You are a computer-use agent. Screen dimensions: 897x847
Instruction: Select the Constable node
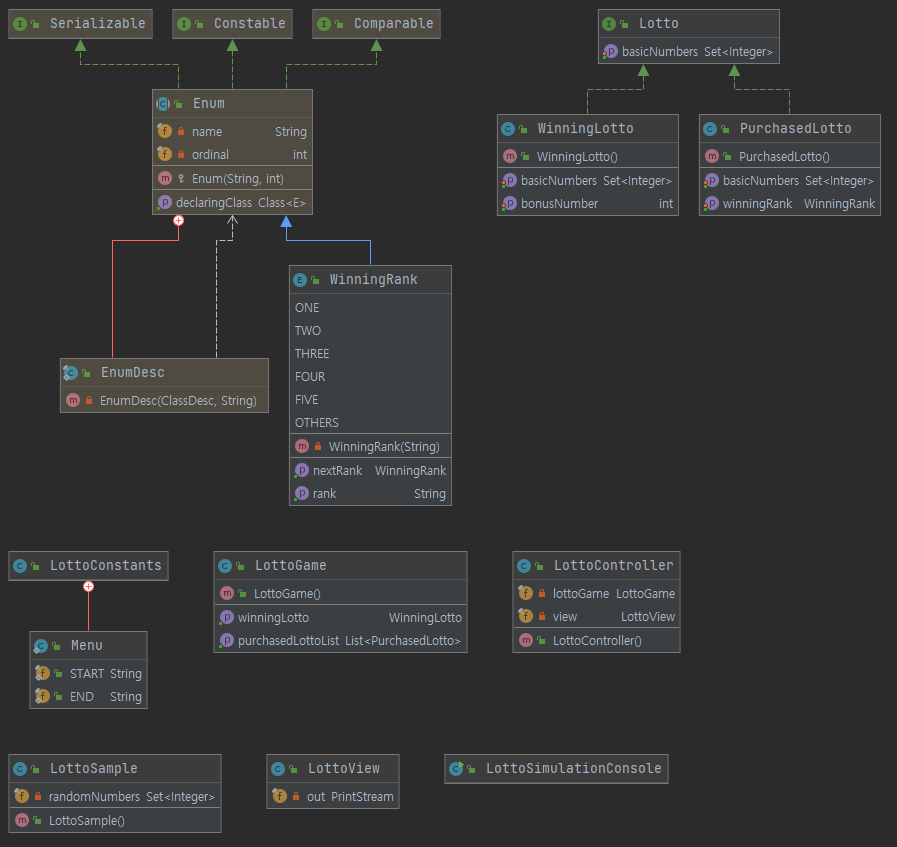[x=232, y=24]
